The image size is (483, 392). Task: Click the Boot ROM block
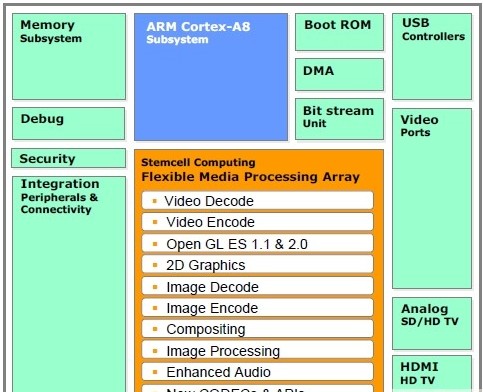[x=339, y=32]
